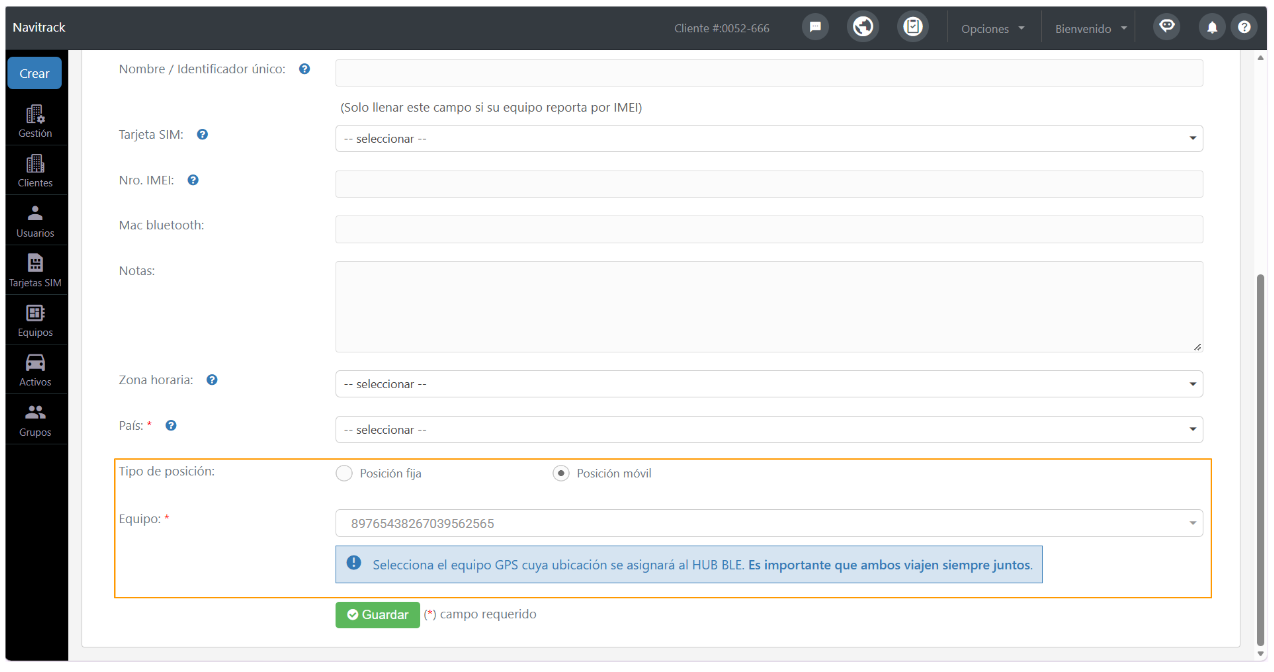
Task: Expand the País selection dropdown
Action: coord(769,430)
